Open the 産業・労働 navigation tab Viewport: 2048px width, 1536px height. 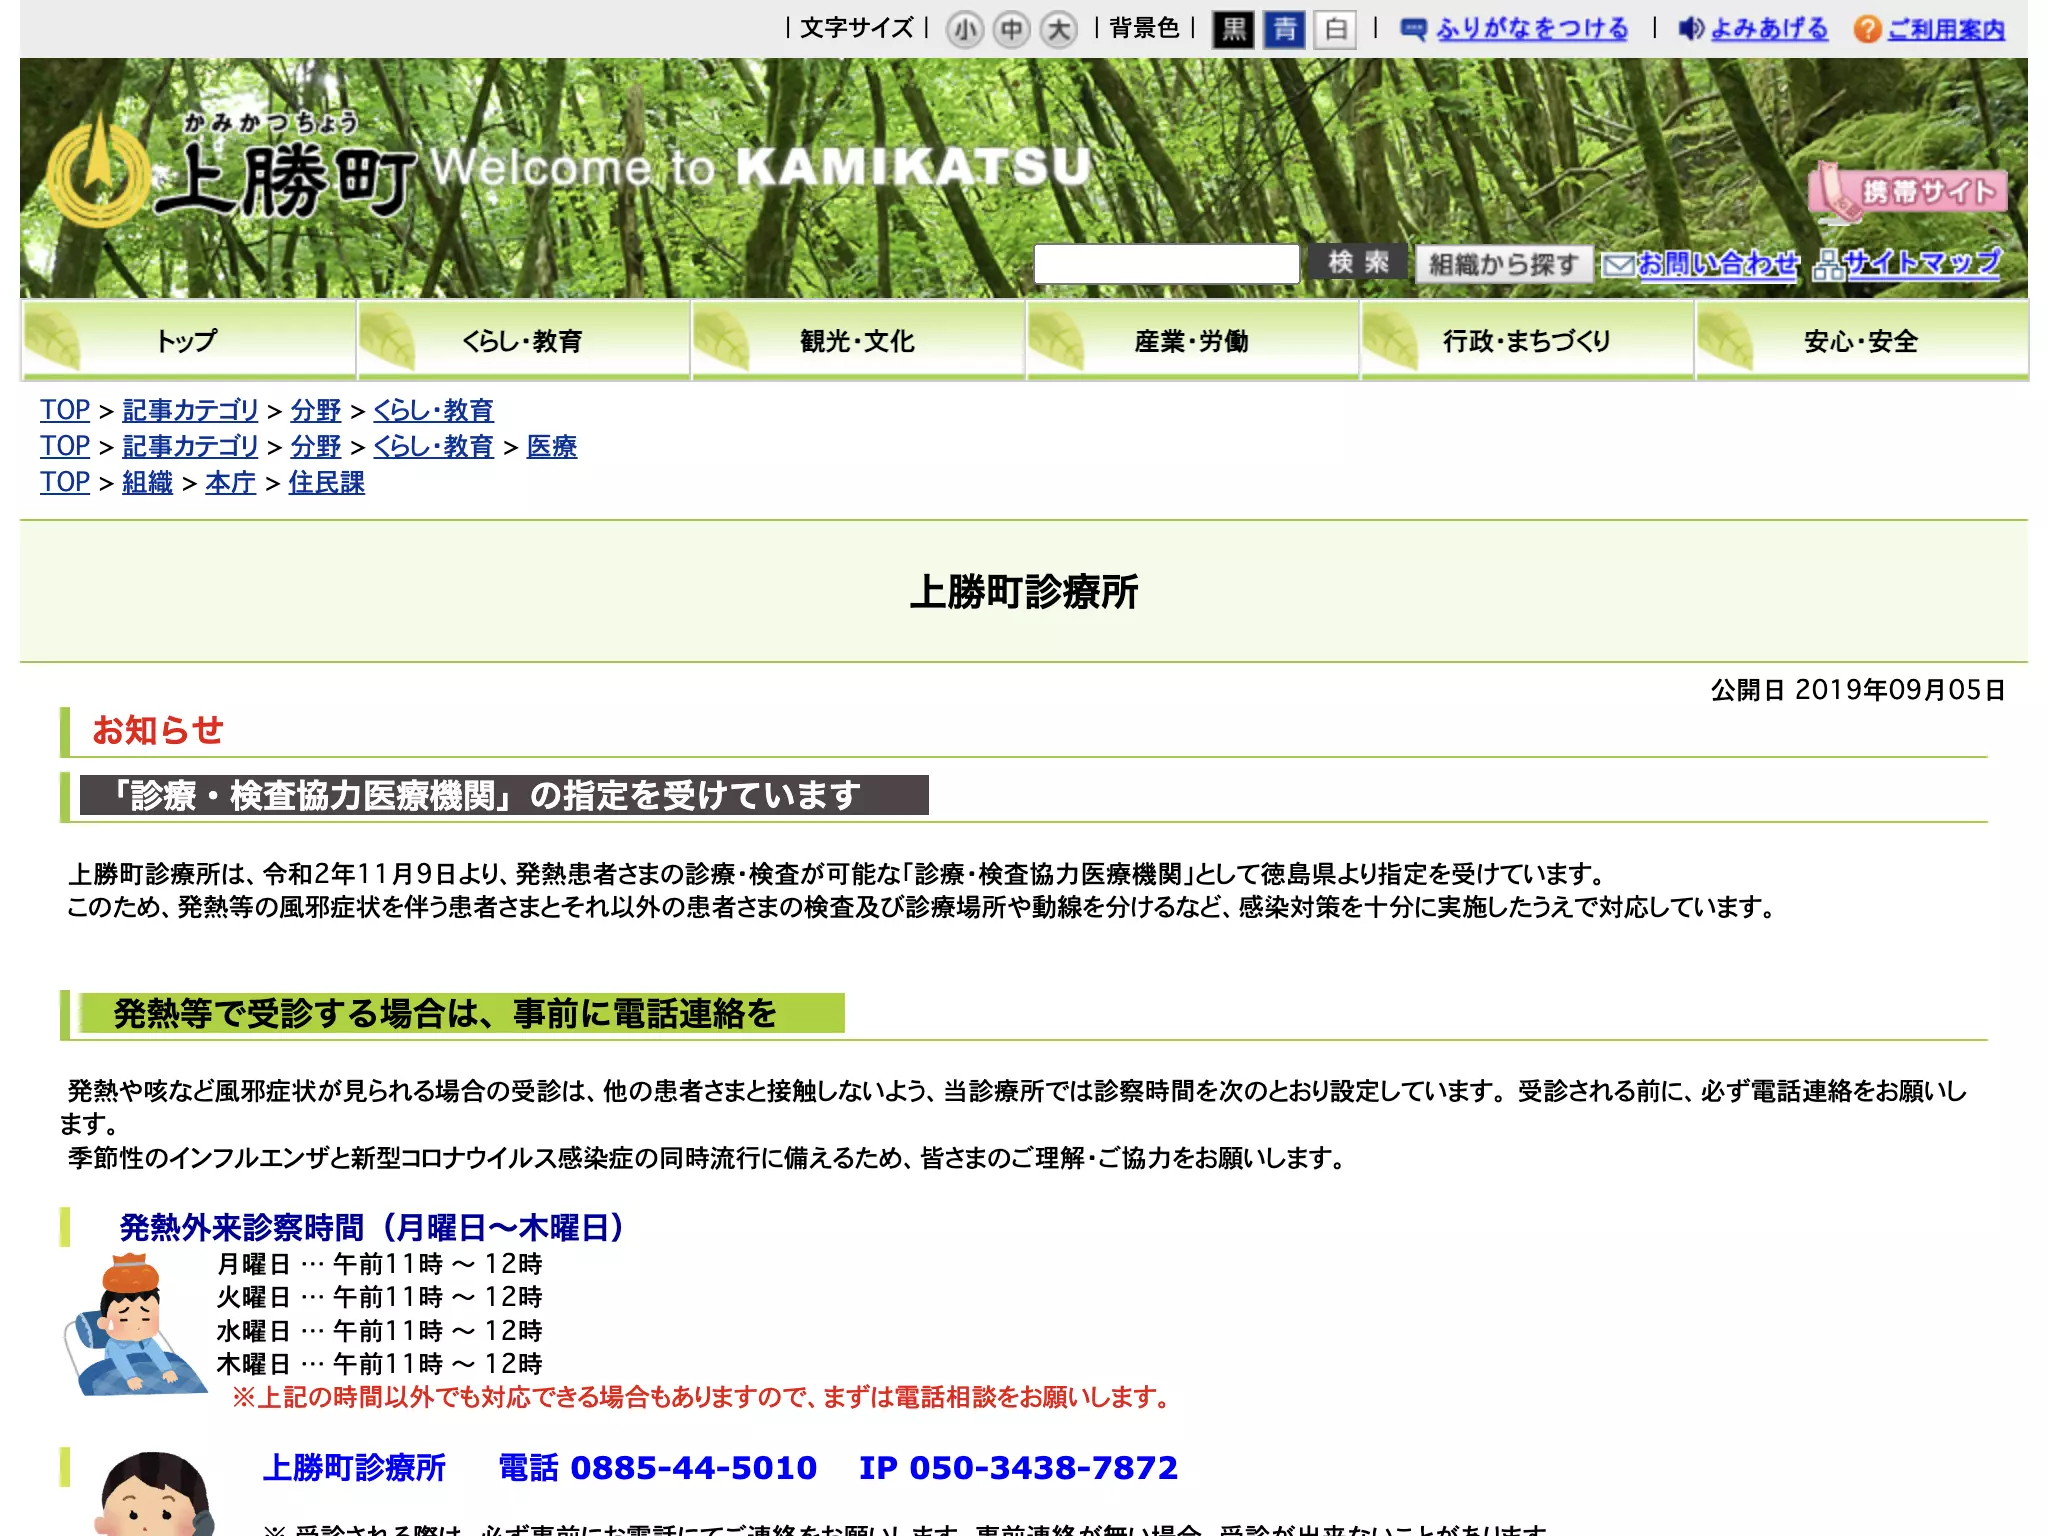(x=1192, y=340)
